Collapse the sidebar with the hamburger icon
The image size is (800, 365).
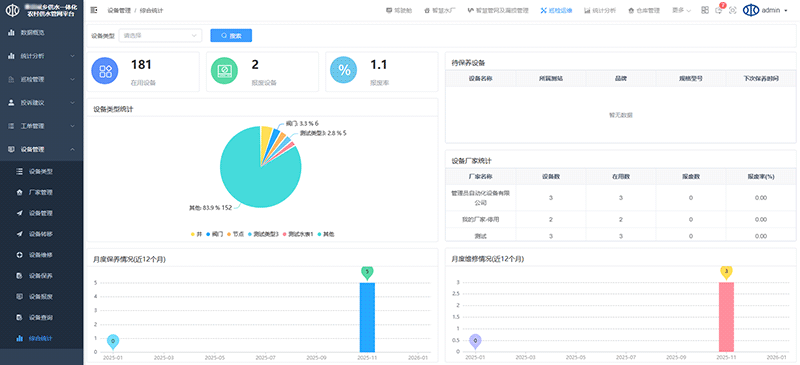pyautogui.click(x=93, y=10)
